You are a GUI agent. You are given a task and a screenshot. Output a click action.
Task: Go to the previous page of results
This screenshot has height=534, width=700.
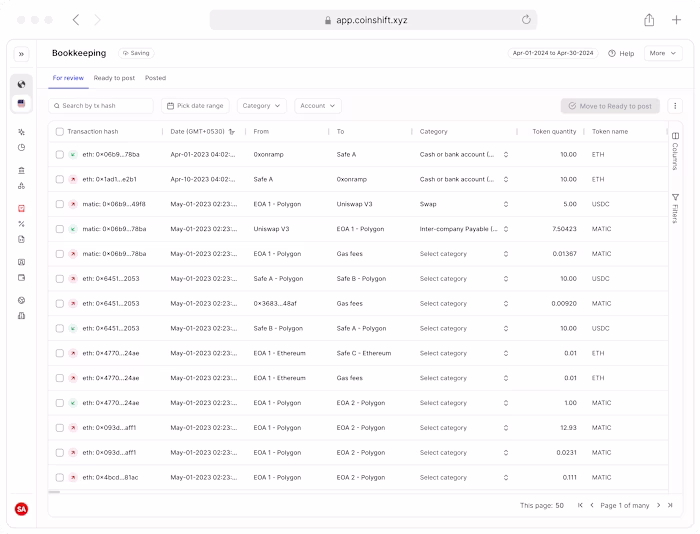tap(592, 505)
